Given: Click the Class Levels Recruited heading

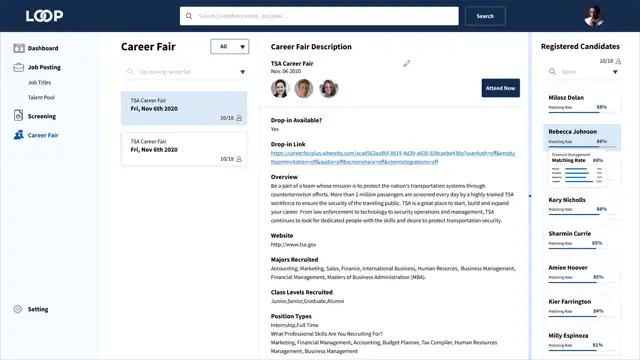Looking at the screenshot, I should [x=302, y=292].
